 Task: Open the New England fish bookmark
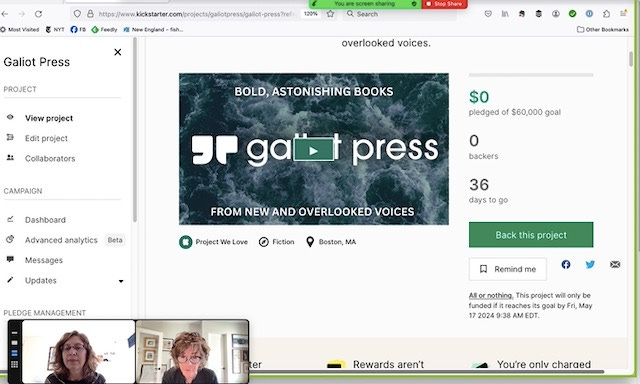(153, 29)
